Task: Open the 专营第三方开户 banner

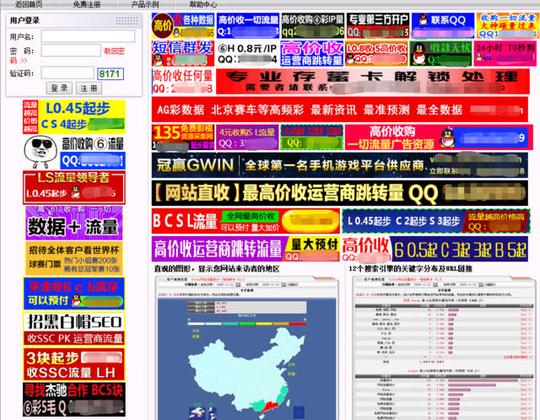Action: 378,25
